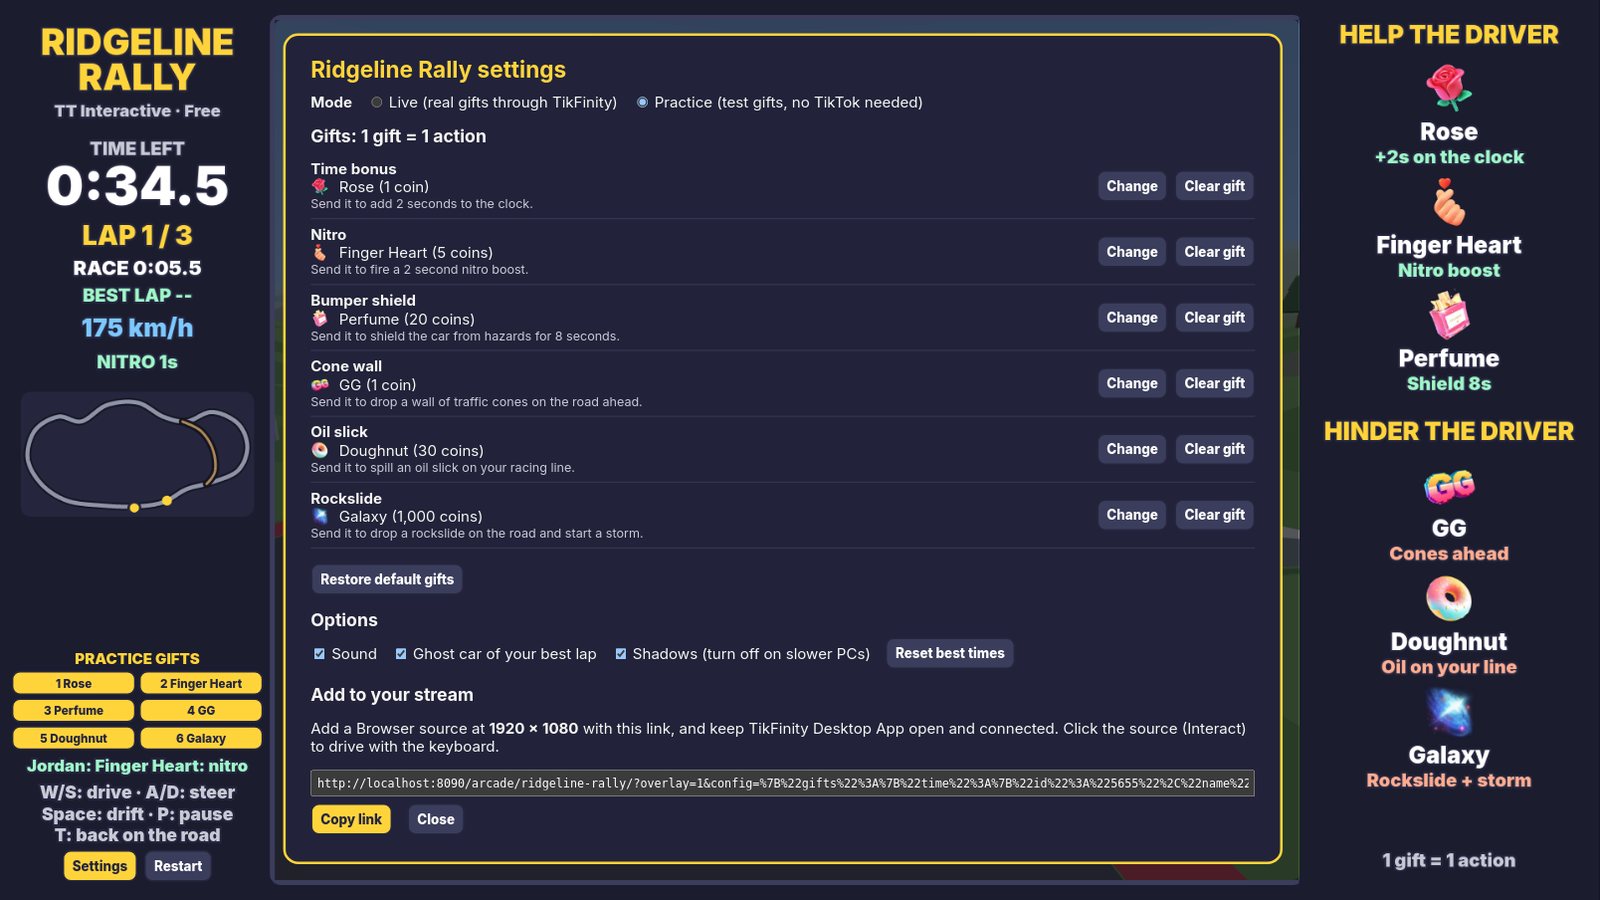Clear the Rockslide gift
Image resolution: width=1600 pixels, height=900 pixels.
tap(1214, 515)
